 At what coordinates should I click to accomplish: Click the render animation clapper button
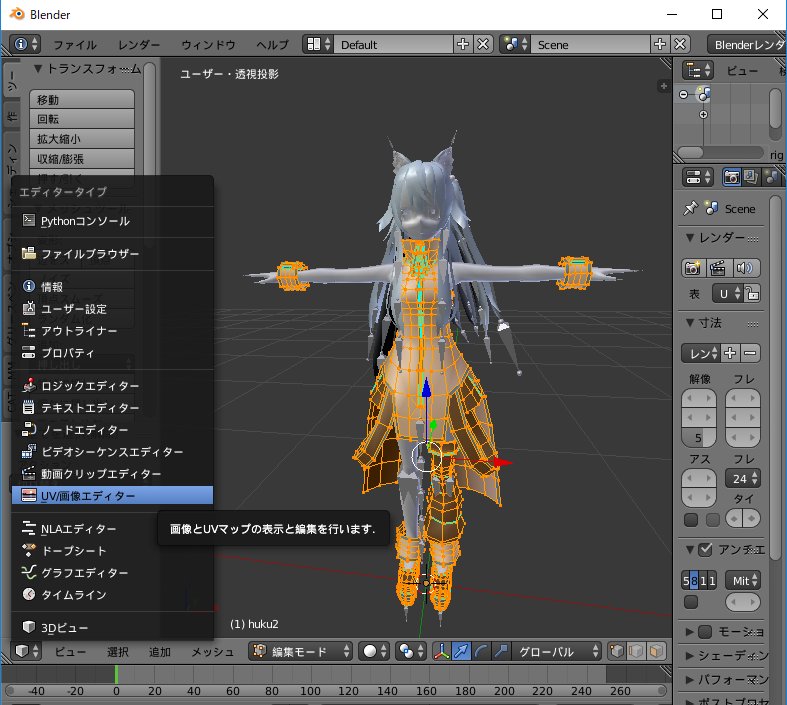(x=718, y=268)
